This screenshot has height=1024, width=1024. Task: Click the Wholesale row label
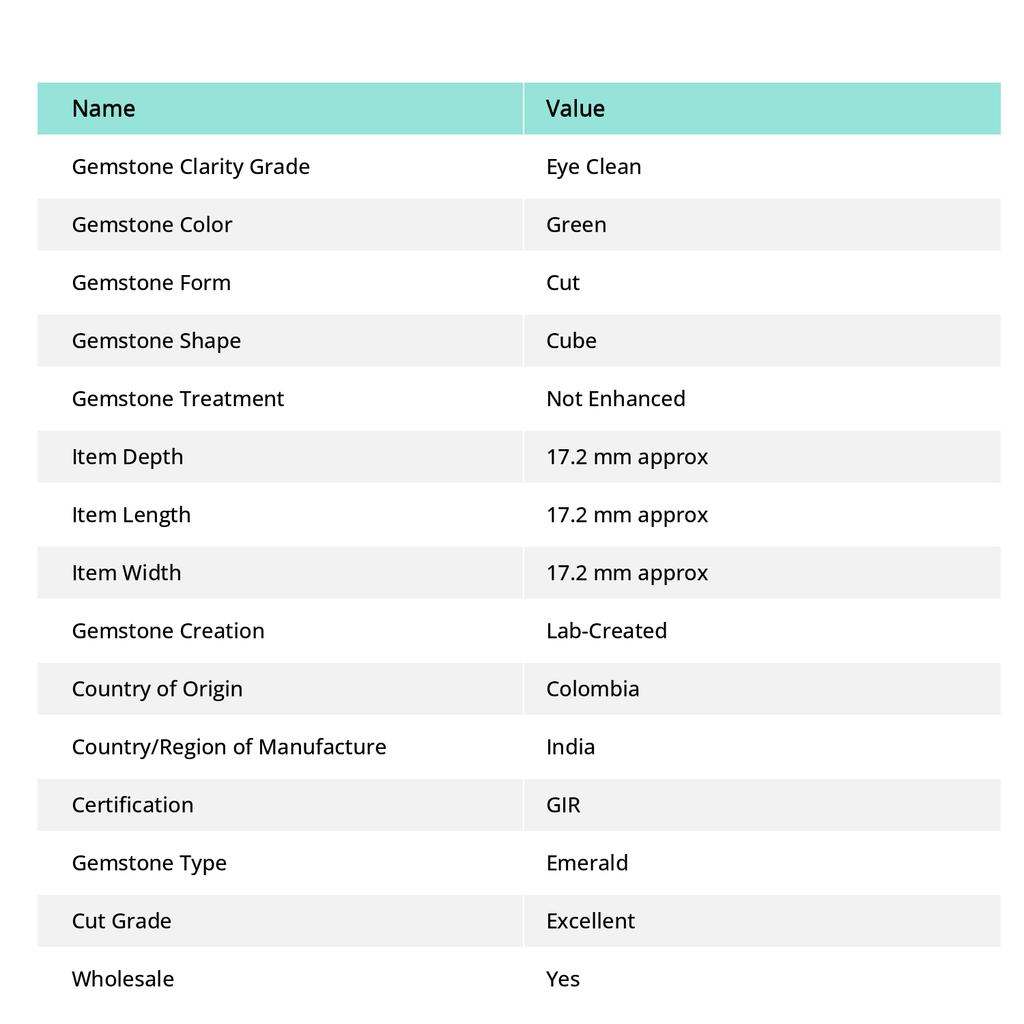click(x=122, y=978)
